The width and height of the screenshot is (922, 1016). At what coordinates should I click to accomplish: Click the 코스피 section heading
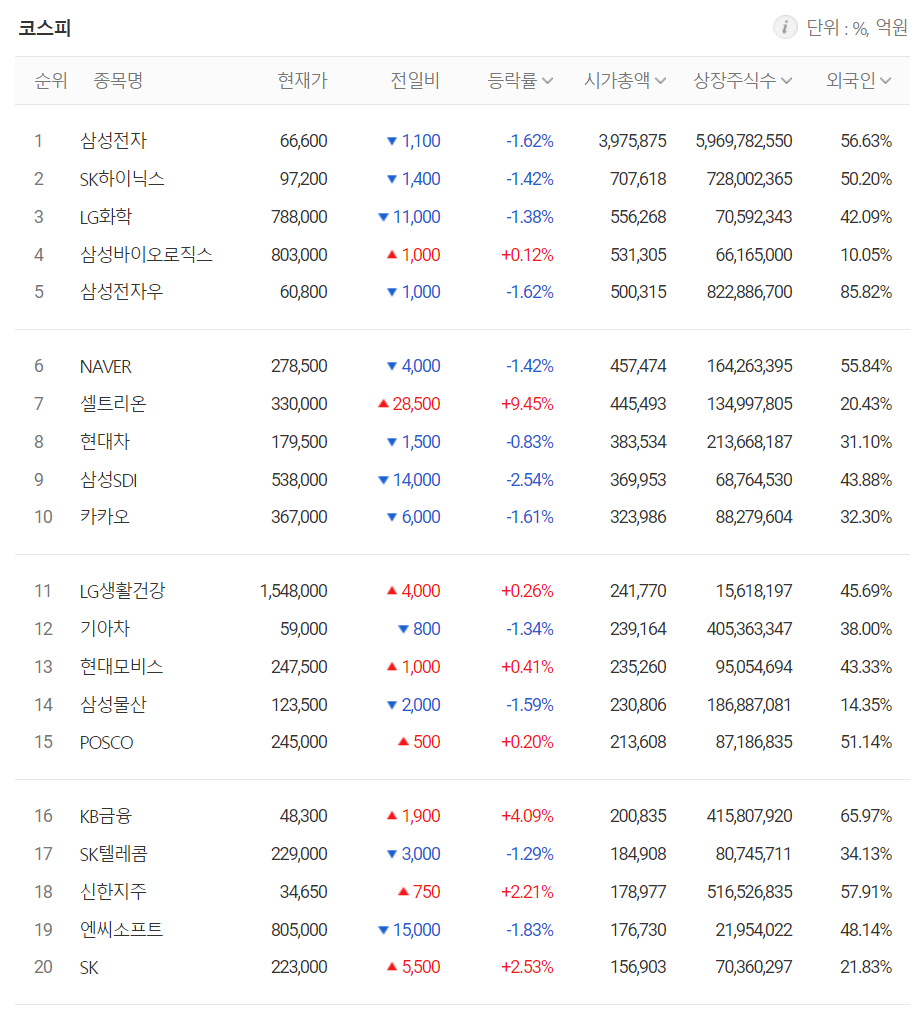pos(44,28)
